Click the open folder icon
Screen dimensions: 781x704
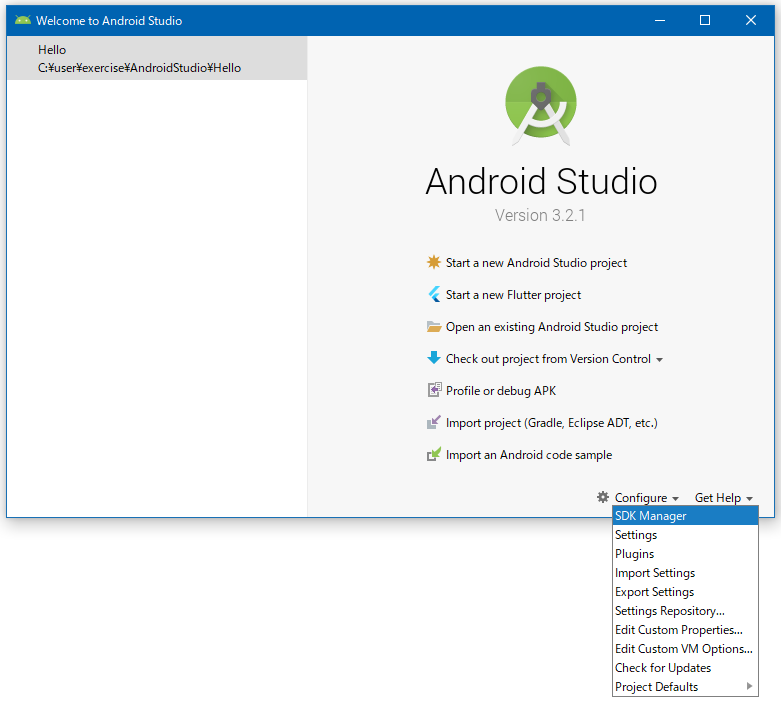[434, 326]
